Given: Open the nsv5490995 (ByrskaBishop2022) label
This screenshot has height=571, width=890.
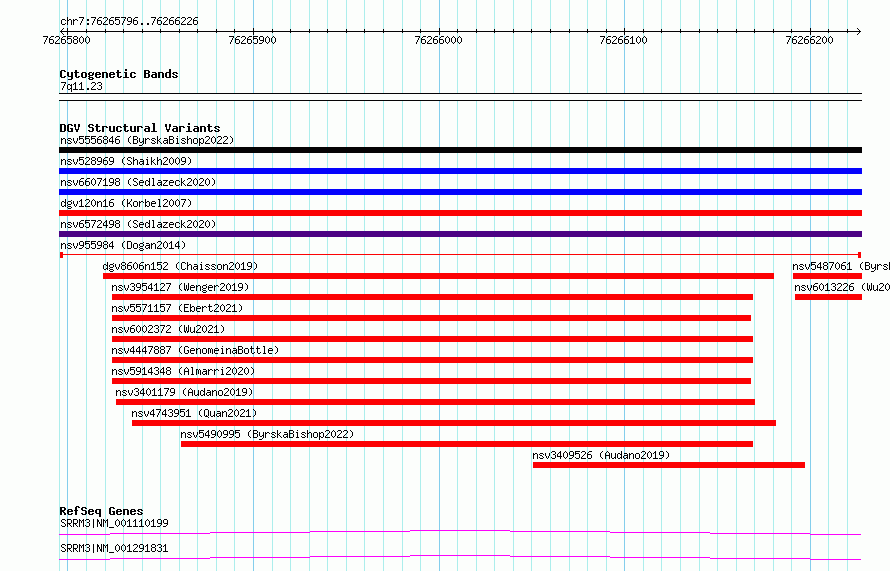Looking at the screenshot, I should tap(267, 434).
